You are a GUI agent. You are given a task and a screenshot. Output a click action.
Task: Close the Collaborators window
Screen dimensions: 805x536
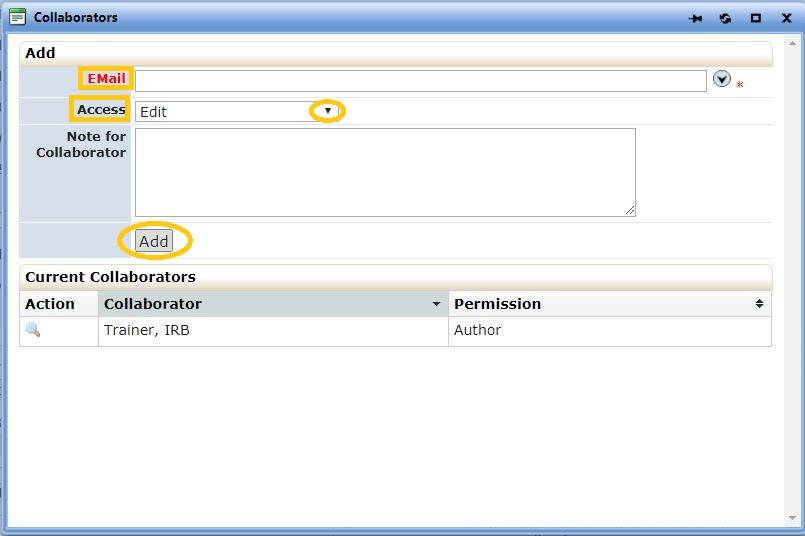pyautogui.click(x=786, y=18)
